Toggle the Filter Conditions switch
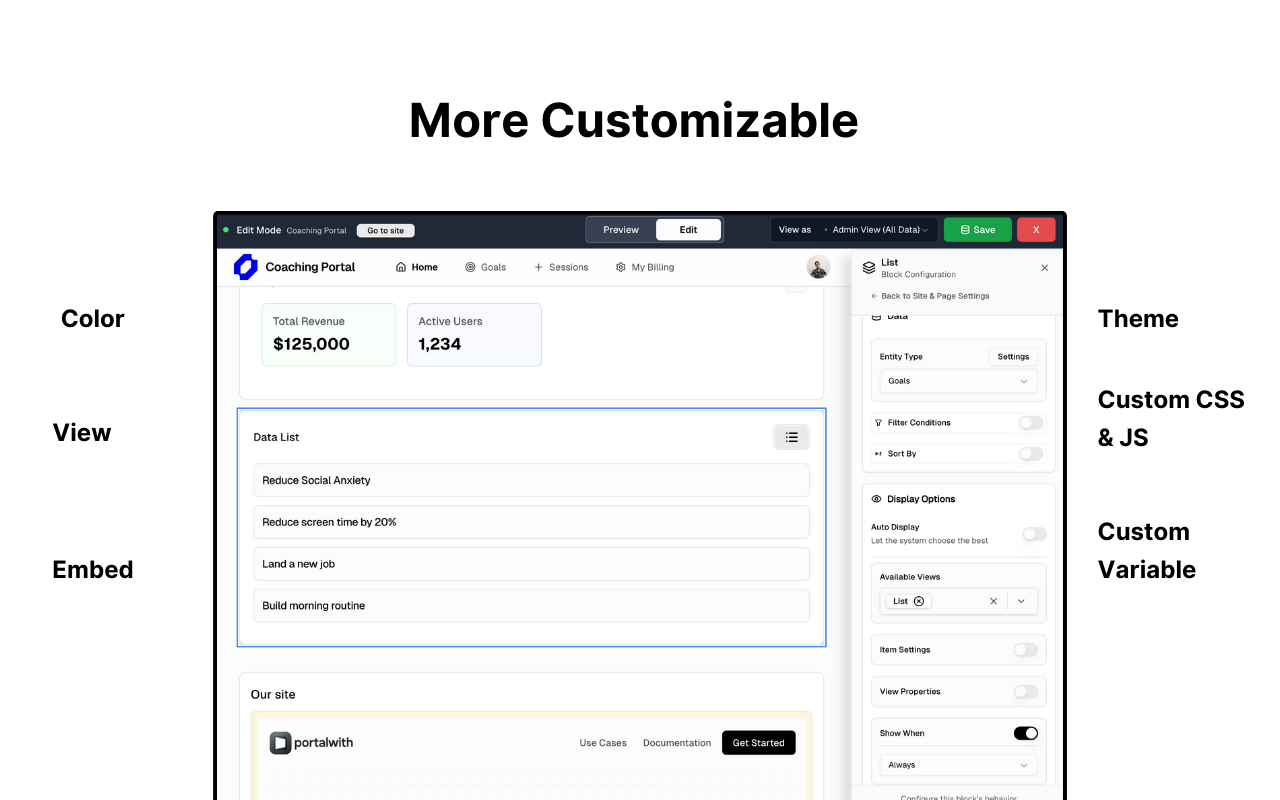 (1031, 423)
